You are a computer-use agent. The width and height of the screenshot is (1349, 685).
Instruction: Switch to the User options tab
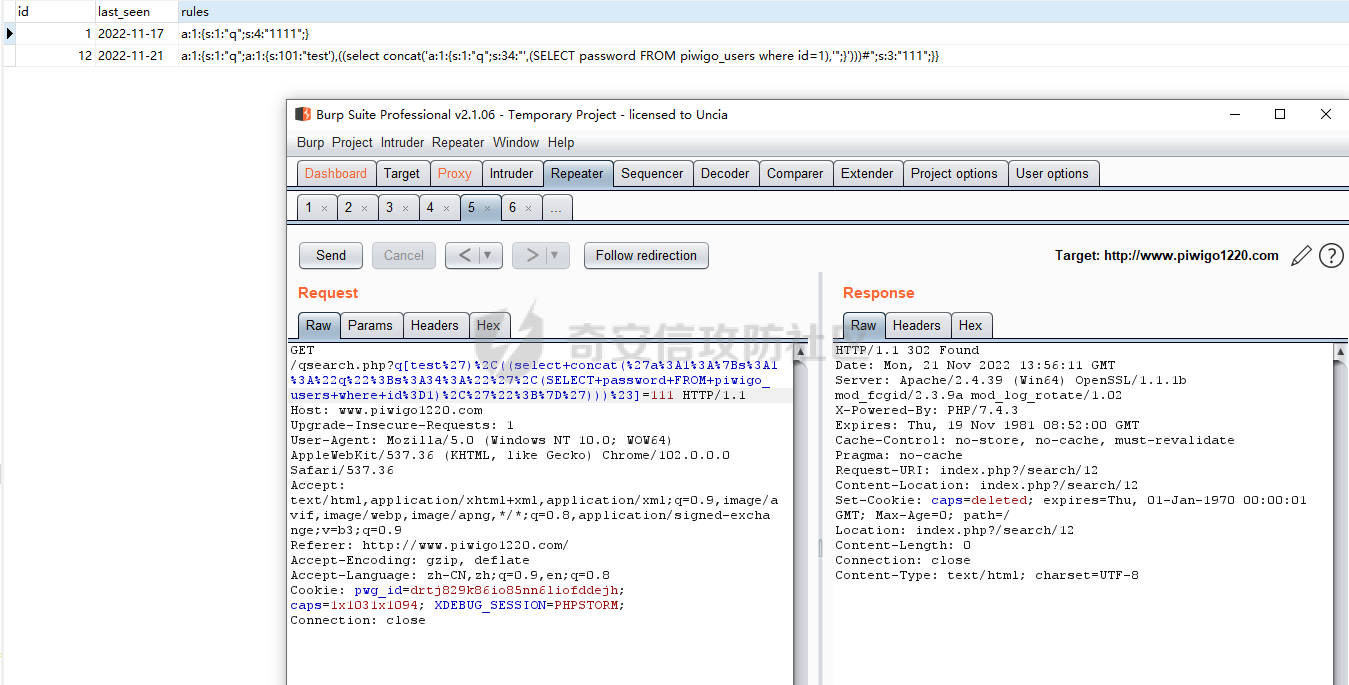(x=1052, y=173)
